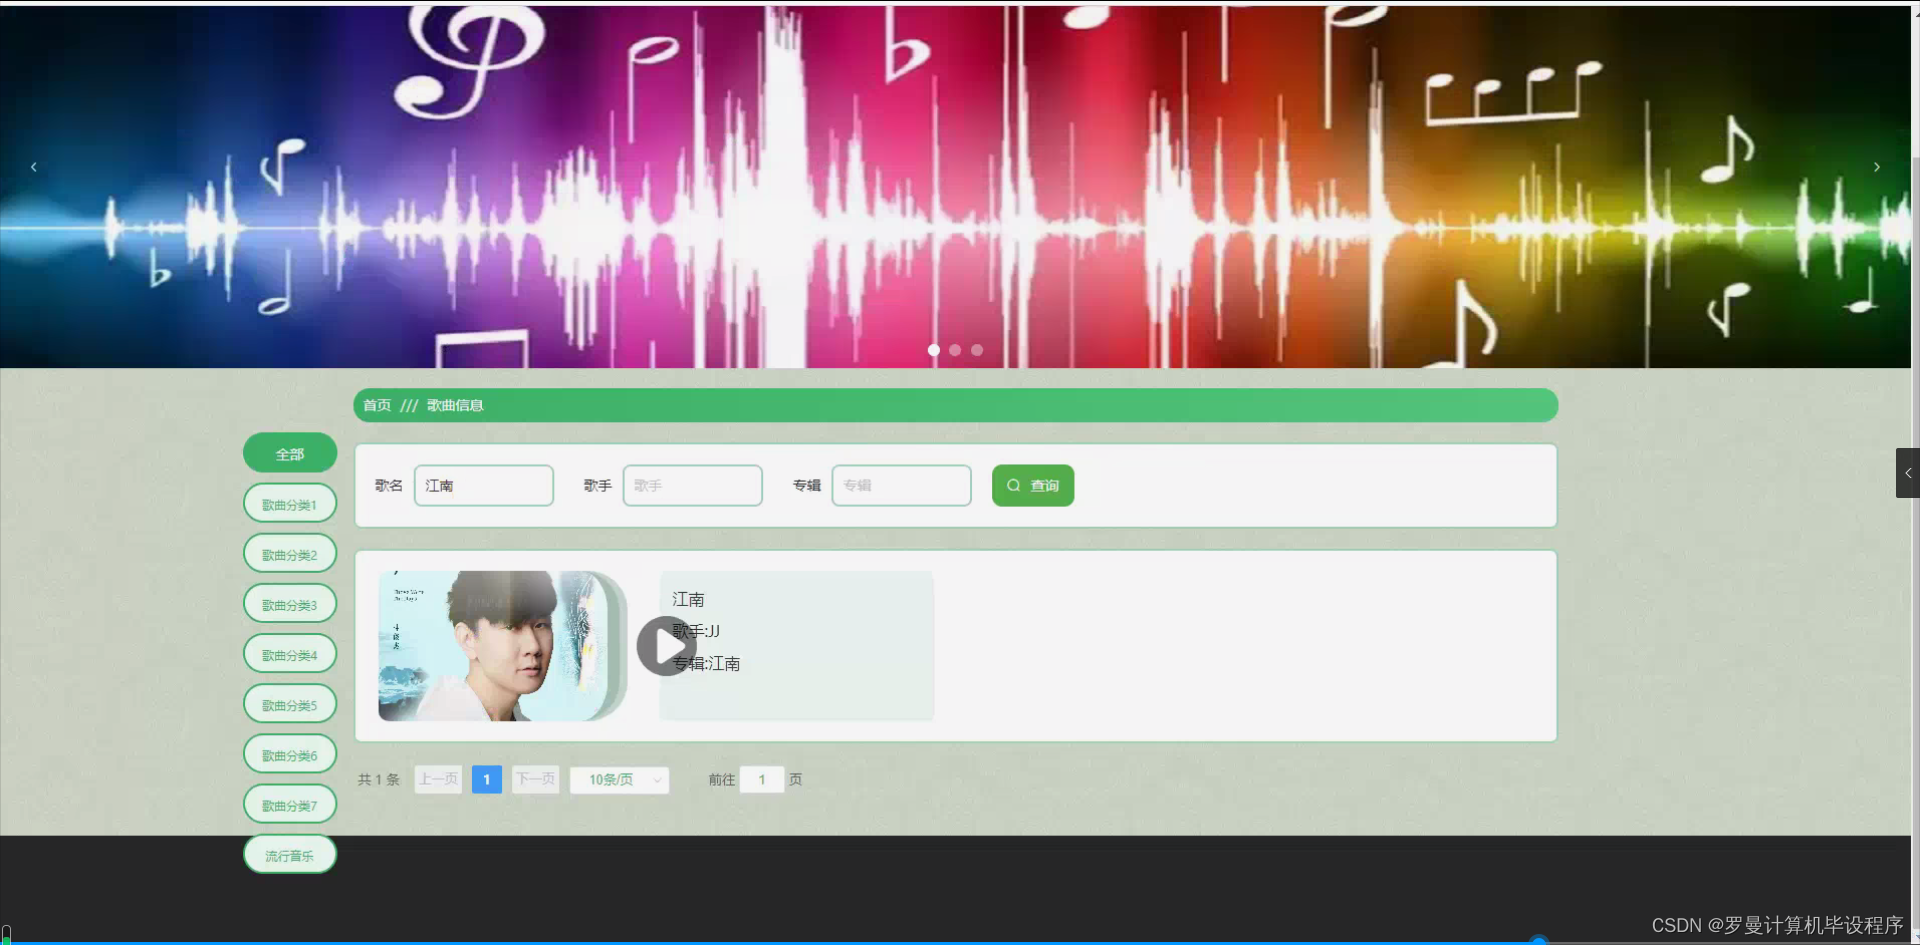Filter by 歌曲分类3
The height and width of the screenshot is (945, 1920).
click(290, 604)
